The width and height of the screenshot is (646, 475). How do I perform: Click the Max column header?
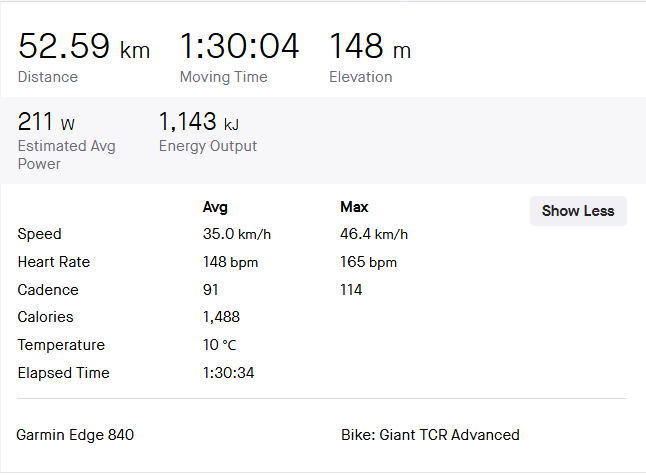[354, 207]
